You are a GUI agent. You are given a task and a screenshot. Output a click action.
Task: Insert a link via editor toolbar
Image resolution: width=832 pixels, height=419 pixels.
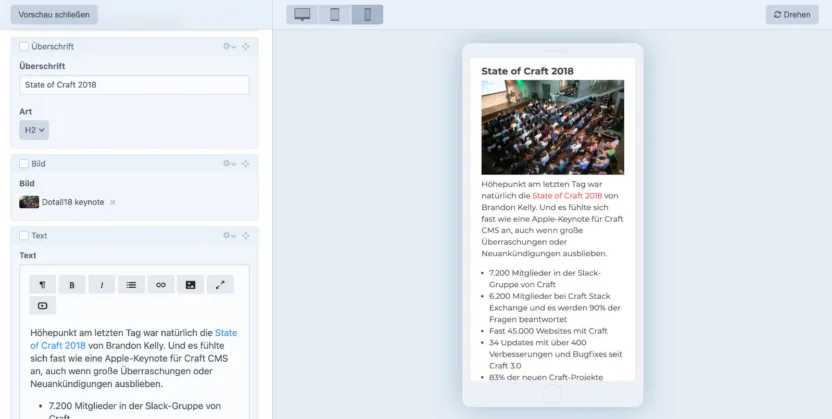tap(161, 285)
